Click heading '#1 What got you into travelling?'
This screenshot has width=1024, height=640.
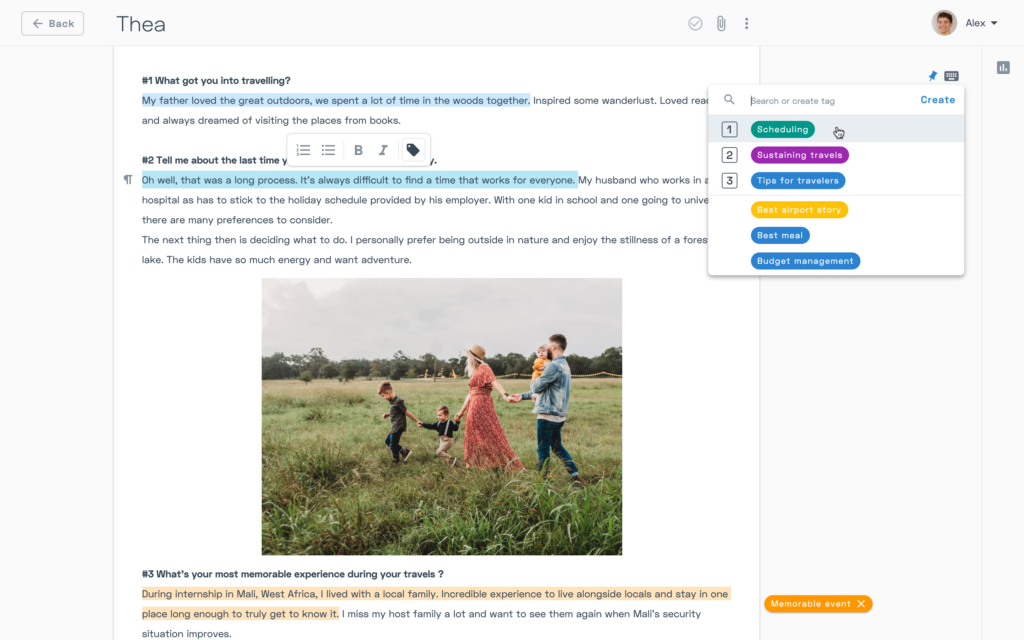pos(216,80)
